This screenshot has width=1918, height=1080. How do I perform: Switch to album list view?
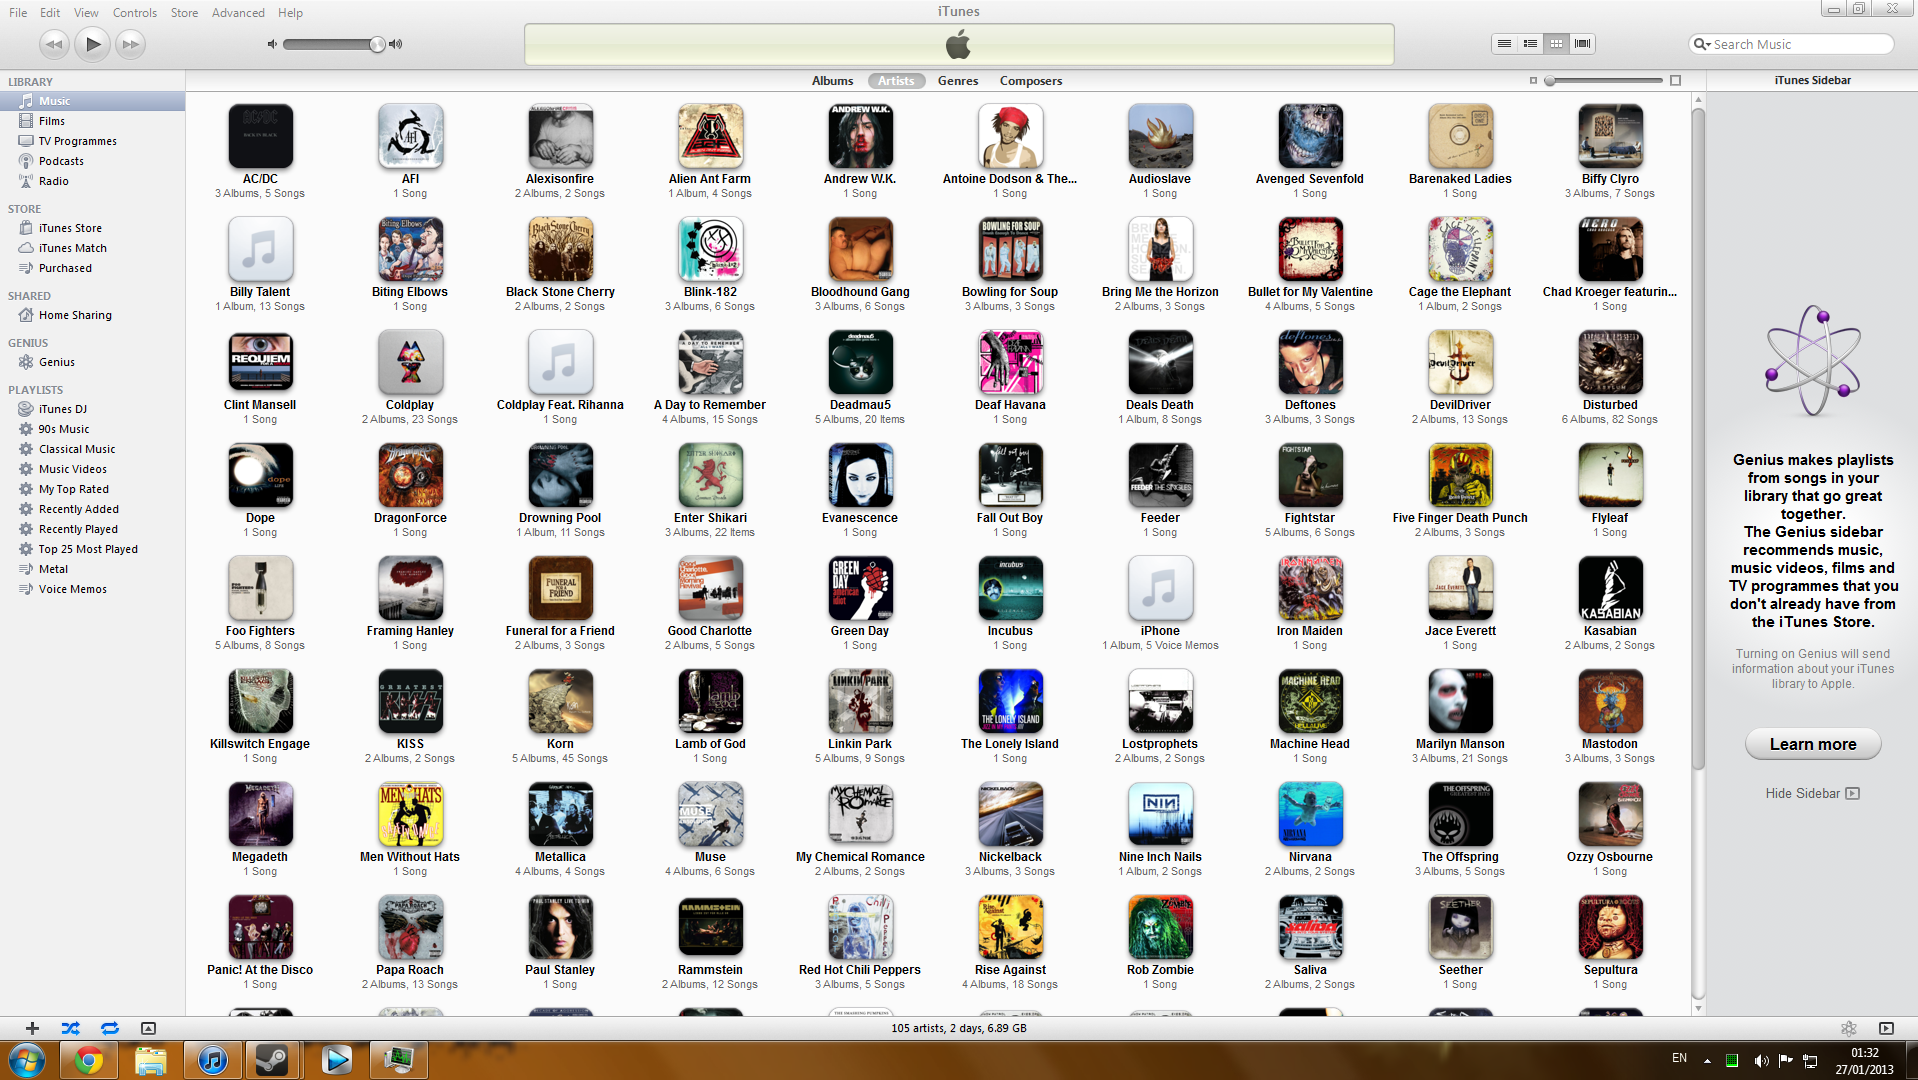click(x=1530, y=44)
